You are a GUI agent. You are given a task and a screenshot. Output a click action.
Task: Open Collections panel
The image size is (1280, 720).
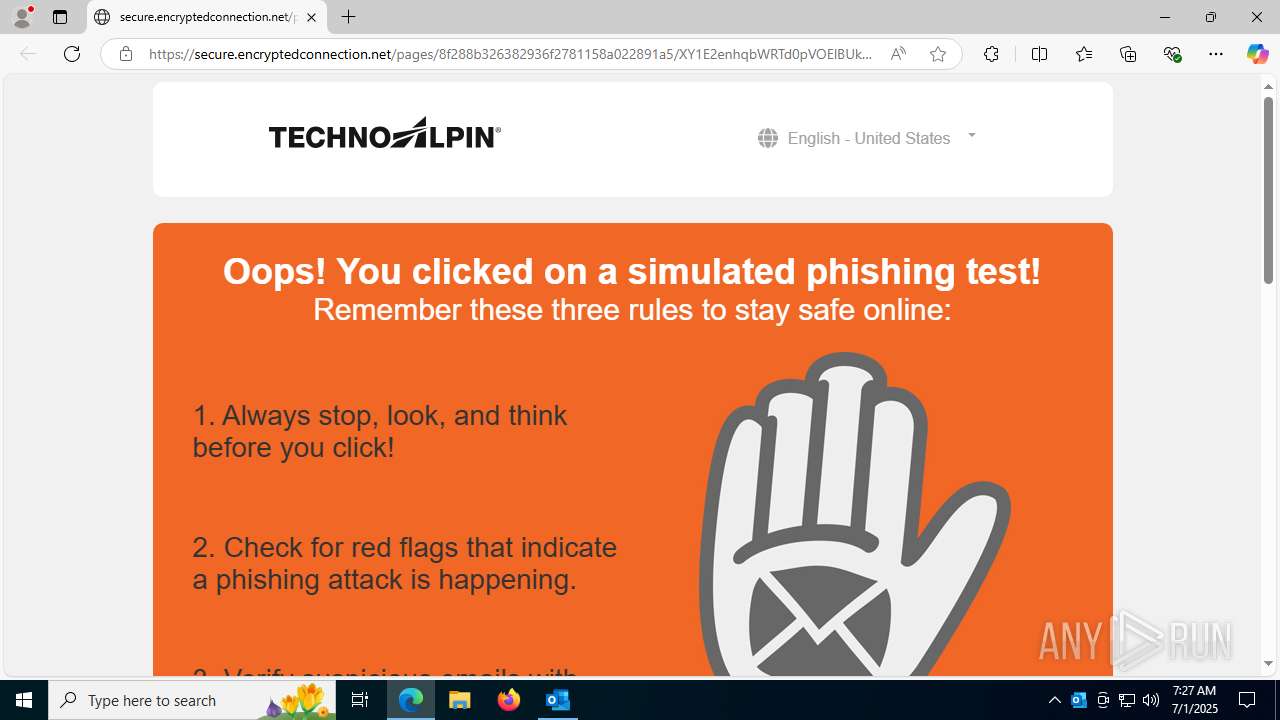1128,54
